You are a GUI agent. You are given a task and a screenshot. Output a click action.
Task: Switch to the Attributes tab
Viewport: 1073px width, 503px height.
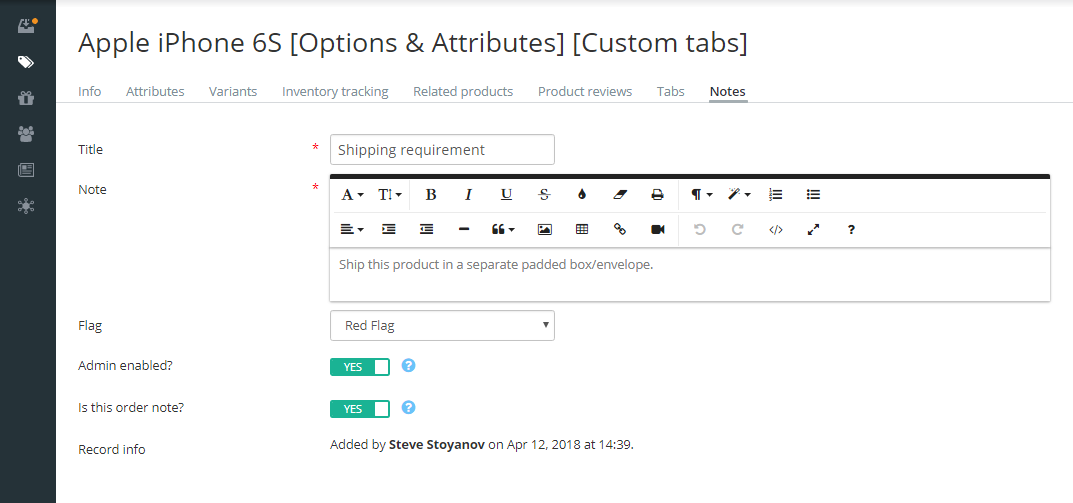point(155,92)
